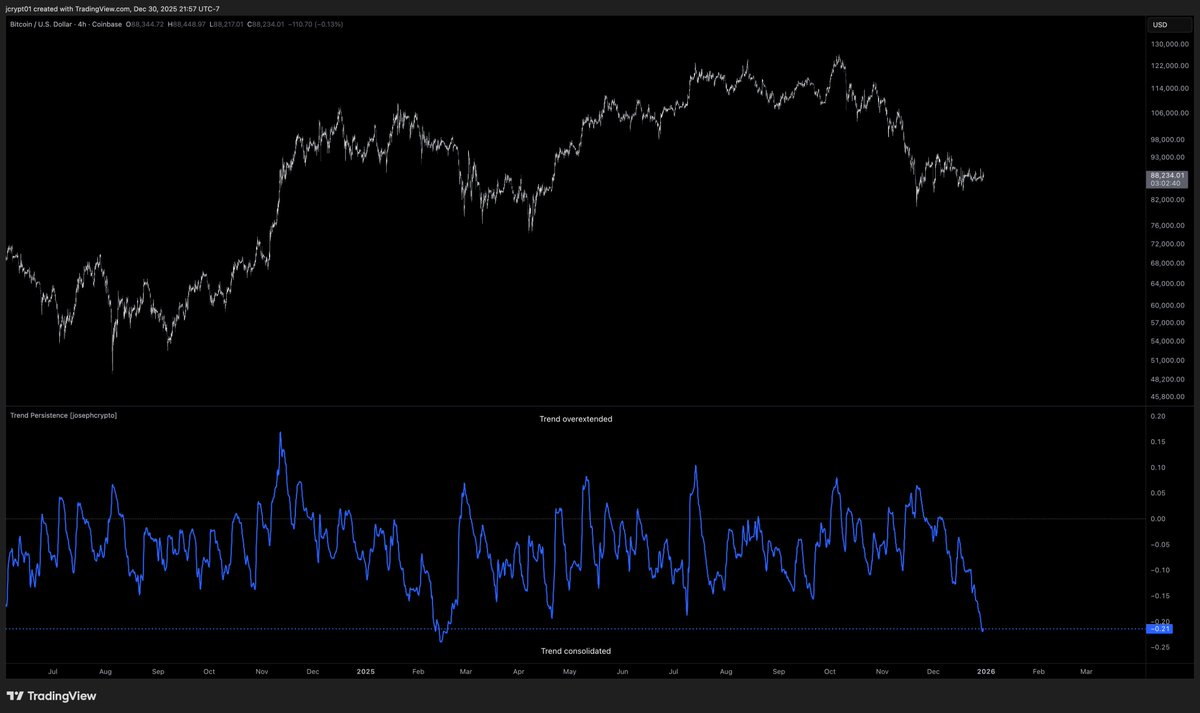Click the 130,000.00 price axis label
The width and height of the screenshot is (1200, 713).
(x=1168, y=45)
